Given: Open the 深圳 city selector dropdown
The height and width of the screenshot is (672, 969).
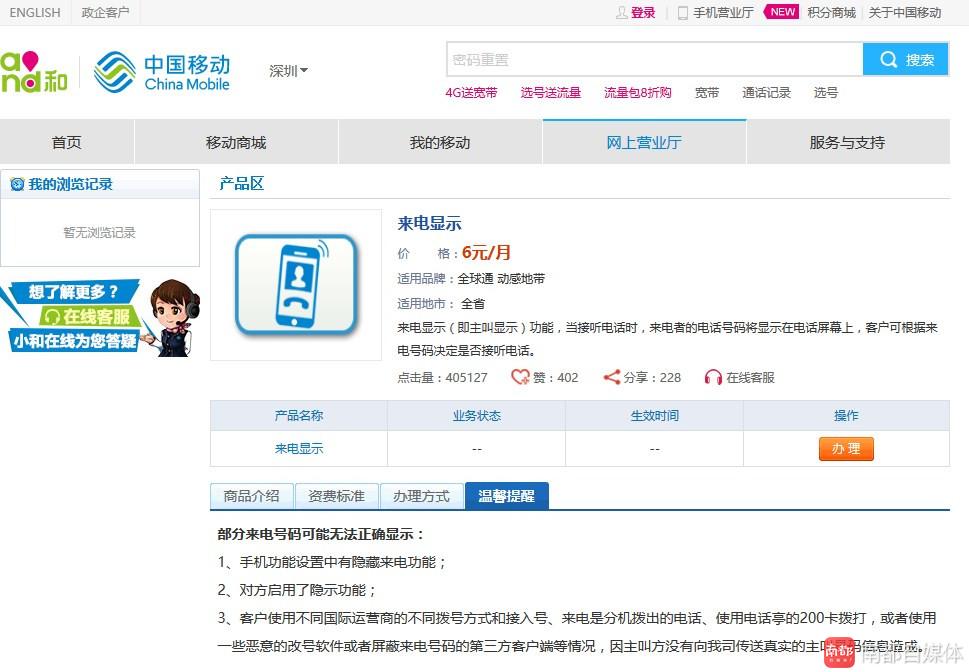Looking at the screenshot, I should (x=287, y=71).
